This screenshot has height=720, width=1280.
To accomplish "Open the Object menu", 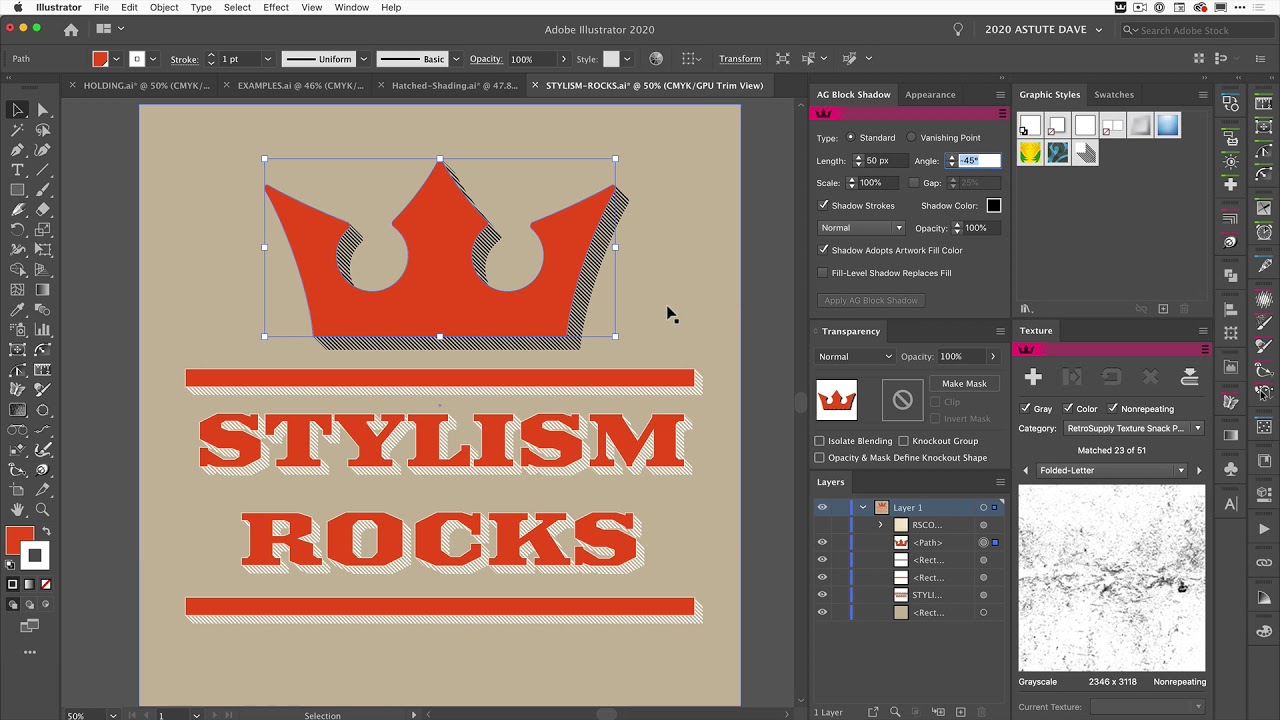I will [164, 7].
